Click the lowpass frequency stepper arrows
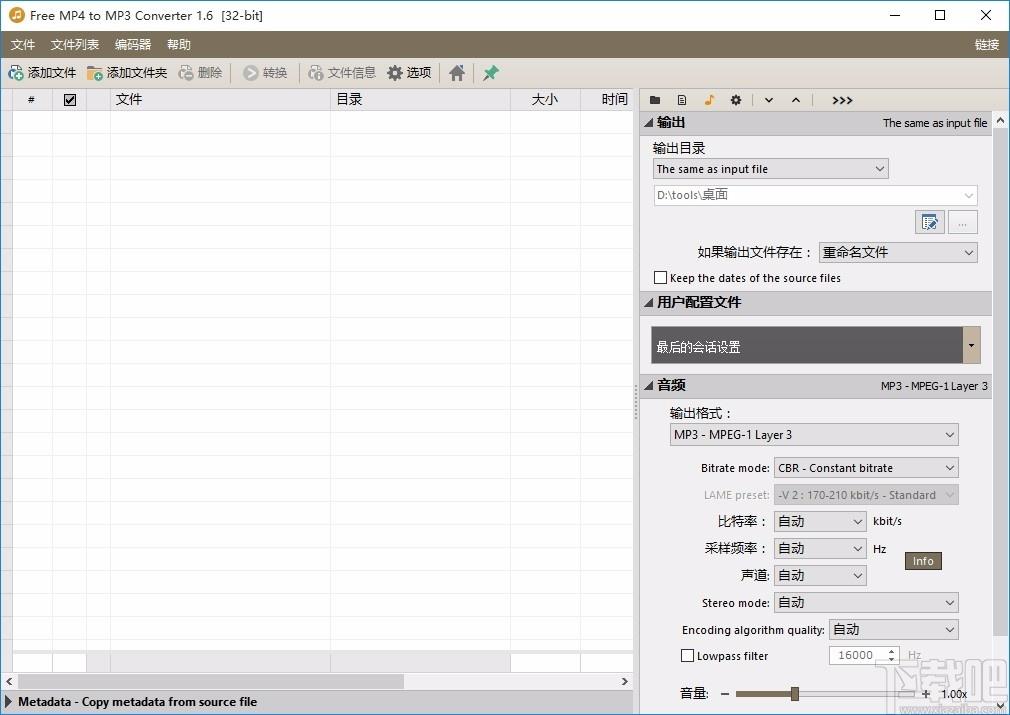The width and height of the screenshot is (1010, 715). tap(892, 656)
